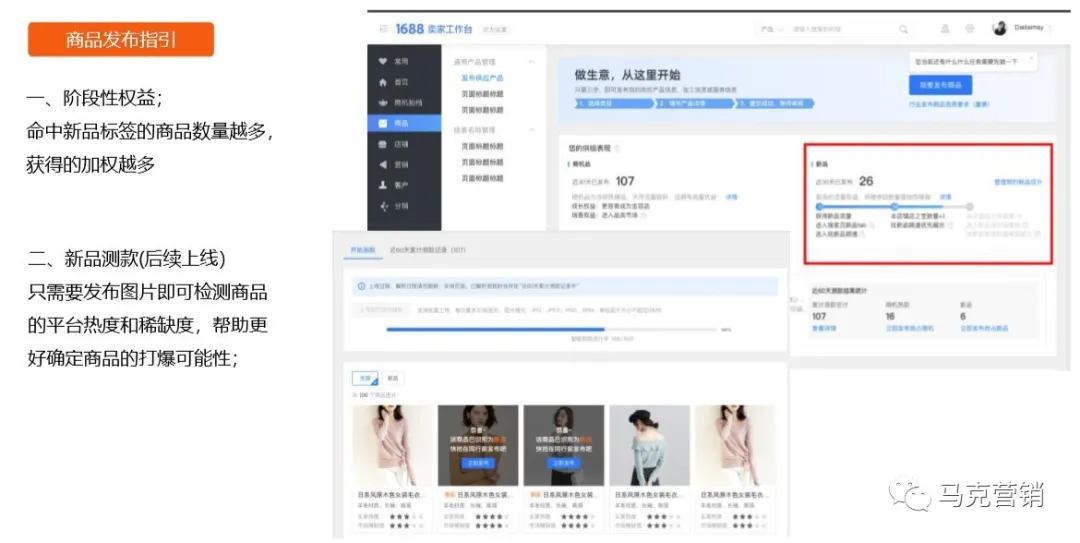Image resolution: width=1080 pixels, height=543 pixels.
Task: Click 立即发布 on the black-skirt model card
Action: [x=563, y=463]
